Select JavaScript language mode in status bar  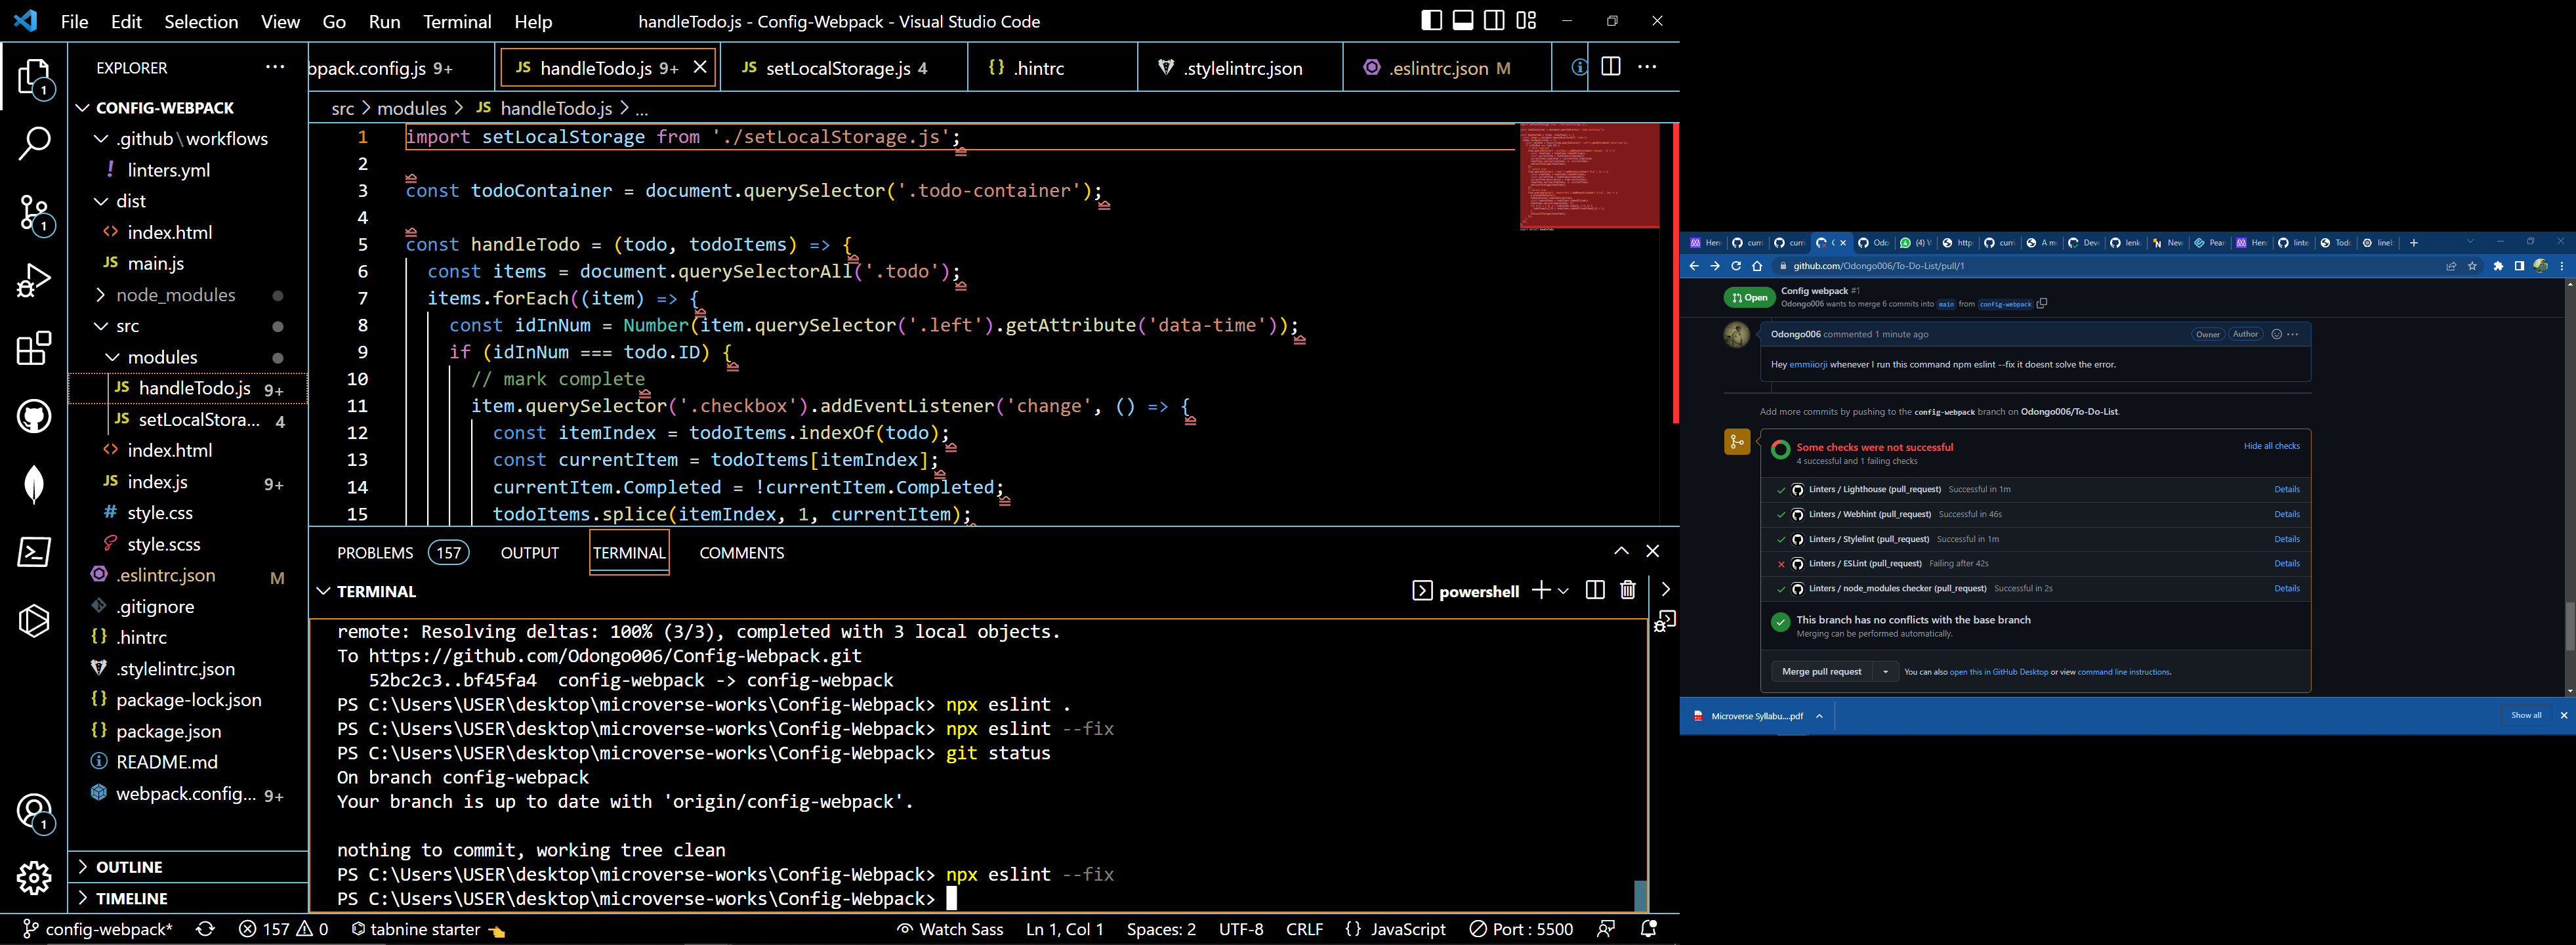tap(1407, 929)
